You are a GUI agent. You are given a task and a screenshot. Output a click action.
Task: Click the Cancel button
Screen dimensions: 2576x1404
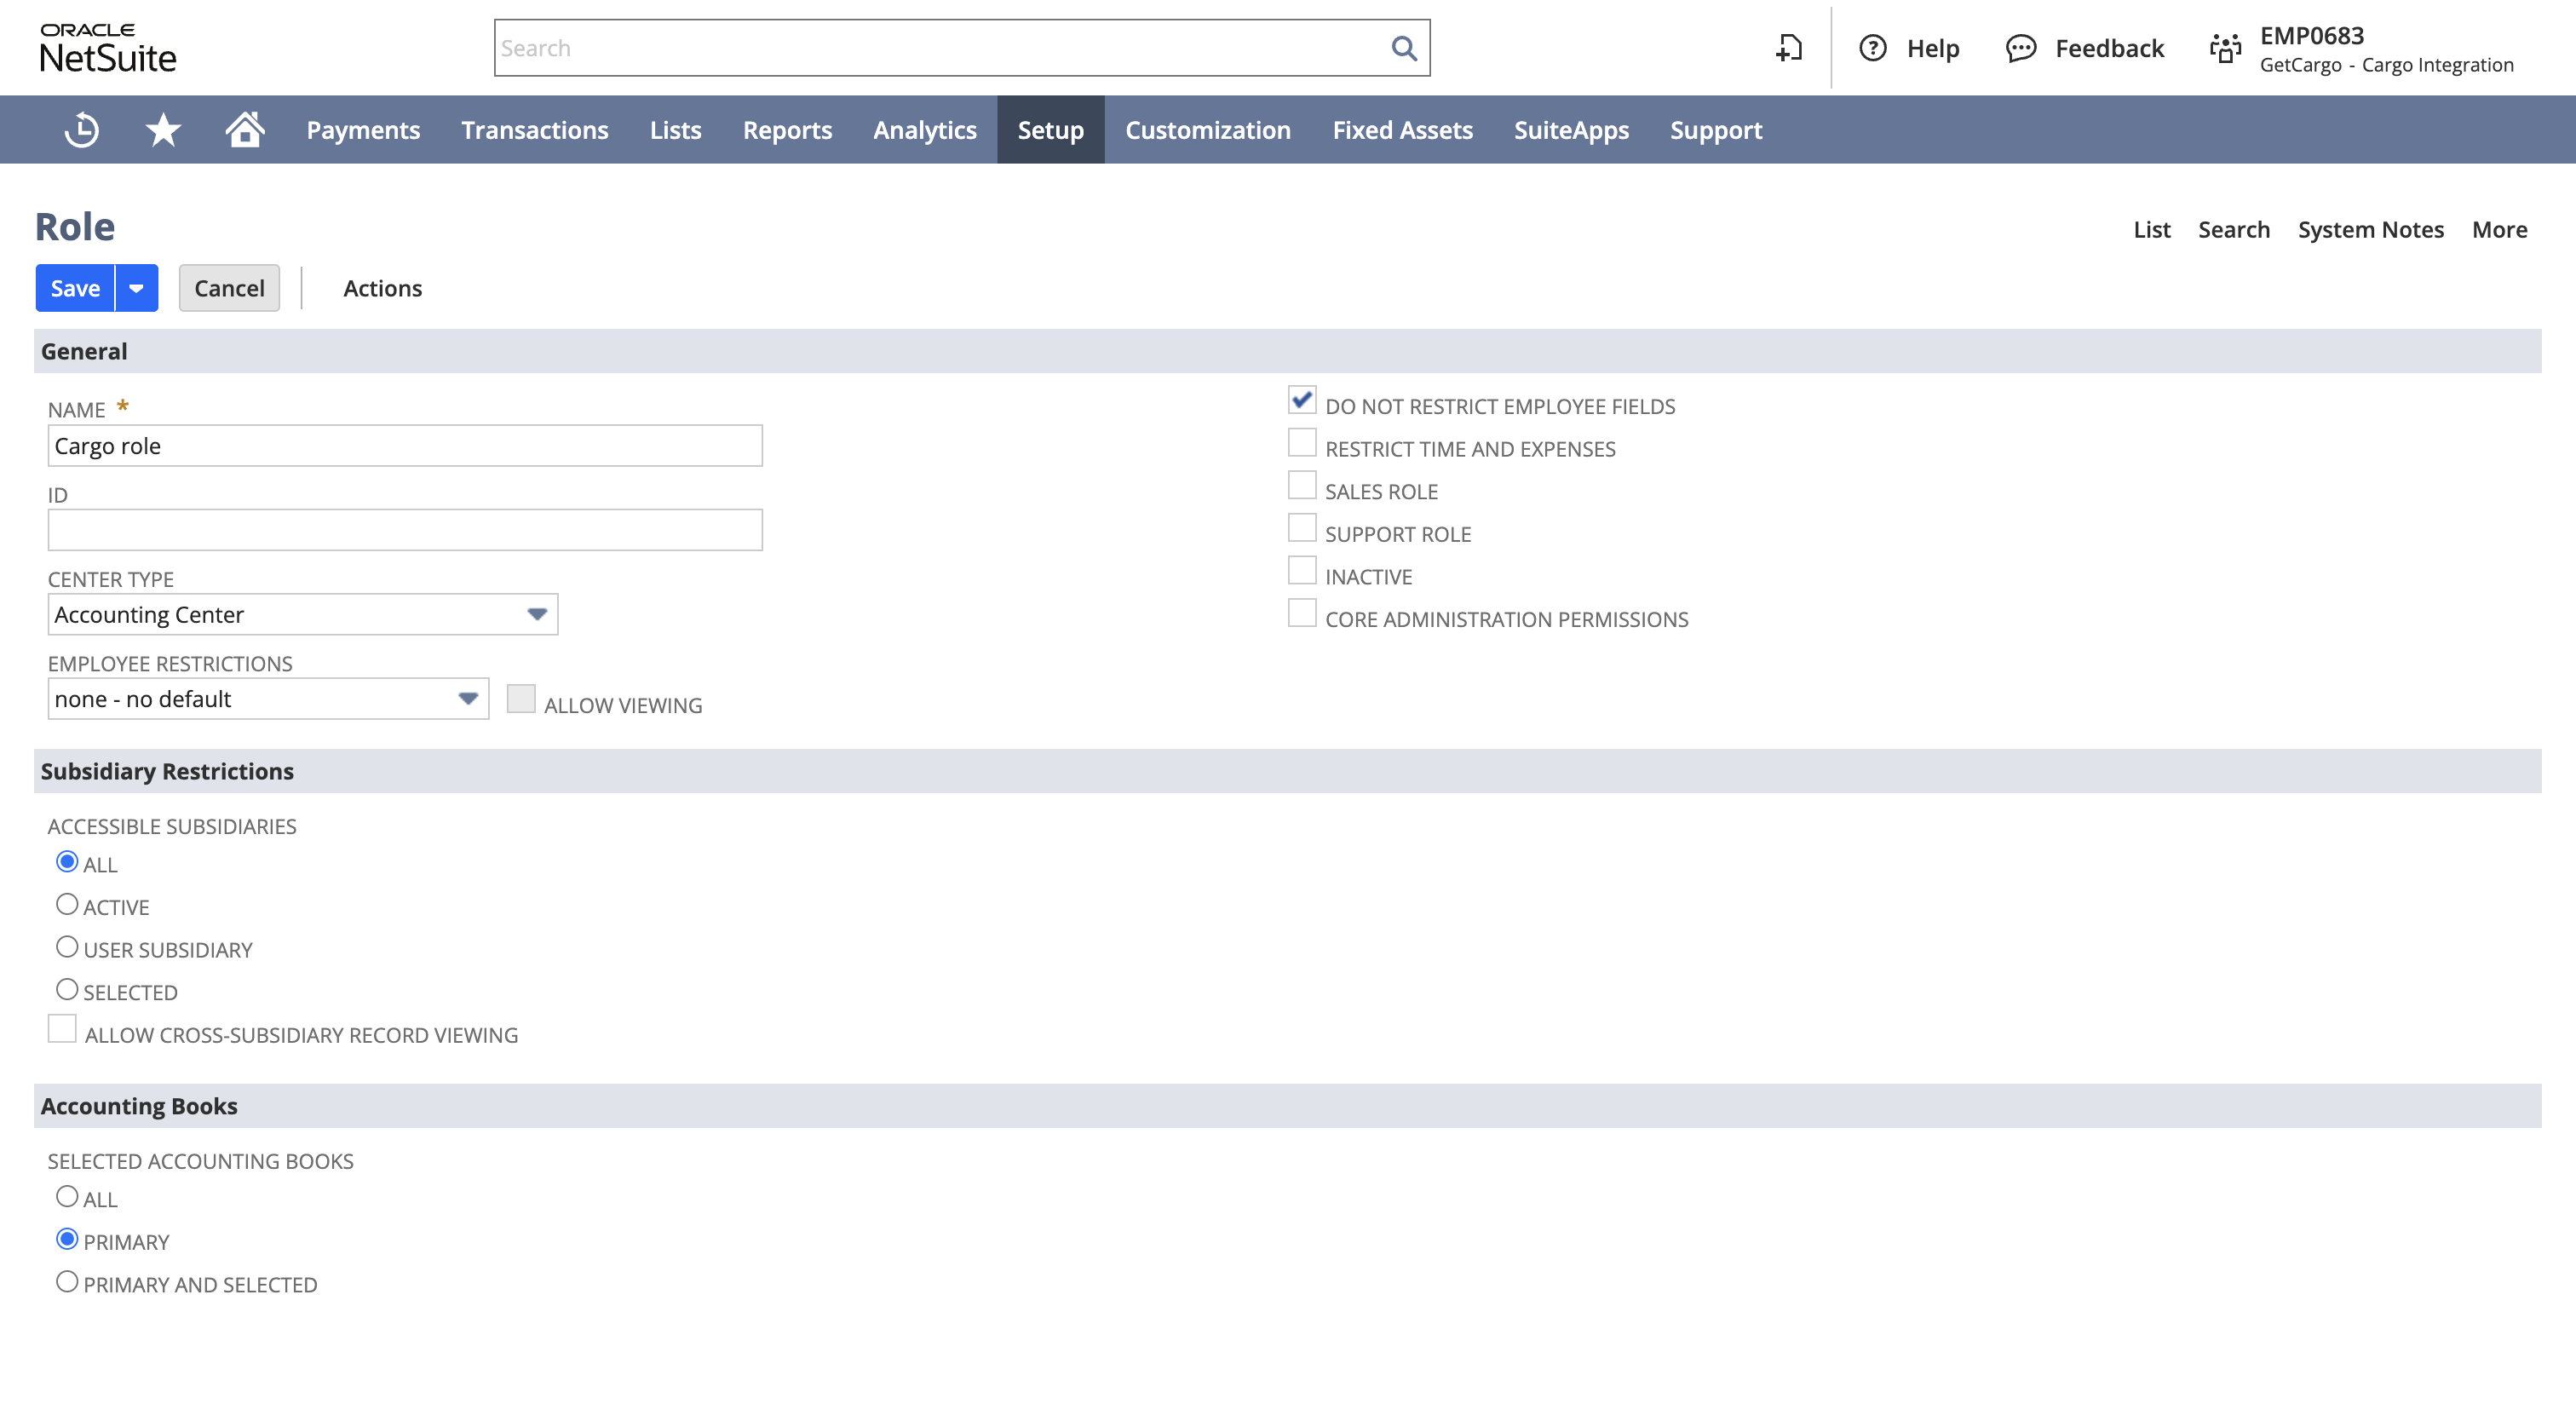(x=228, y=287)
